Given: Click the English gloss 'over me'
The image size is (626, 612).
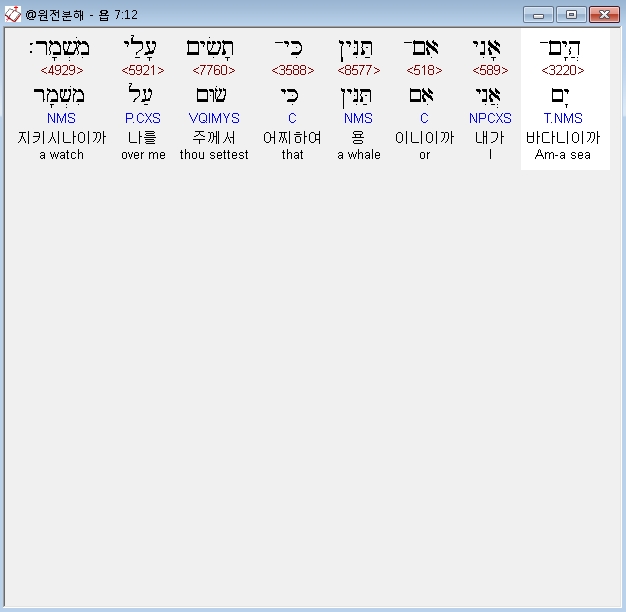Looking at the screenshot, I should pyautogui.click(x=143, y=154).
